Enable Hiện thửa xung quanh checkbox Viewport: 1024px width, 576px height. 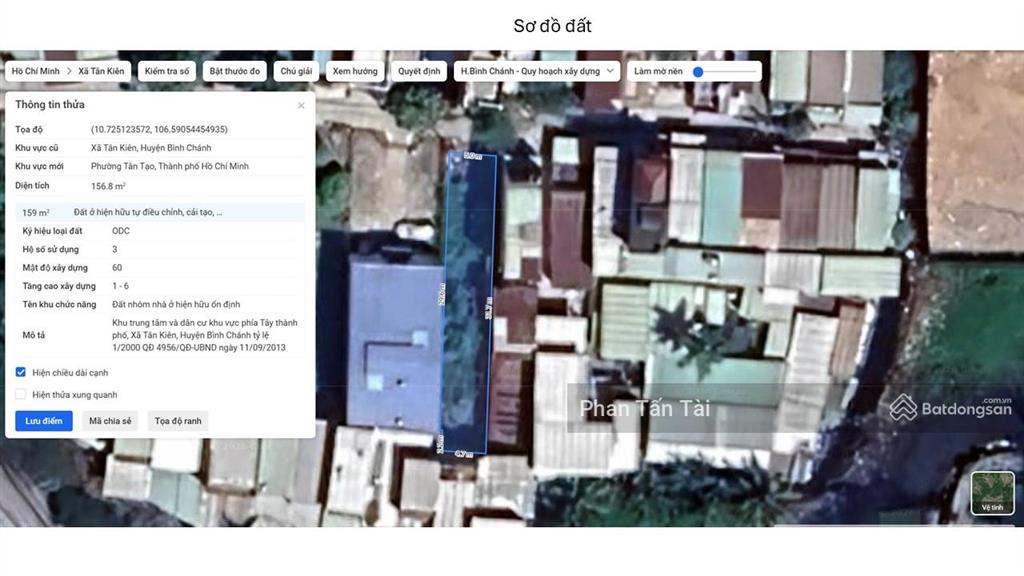(x=21, y=394)
